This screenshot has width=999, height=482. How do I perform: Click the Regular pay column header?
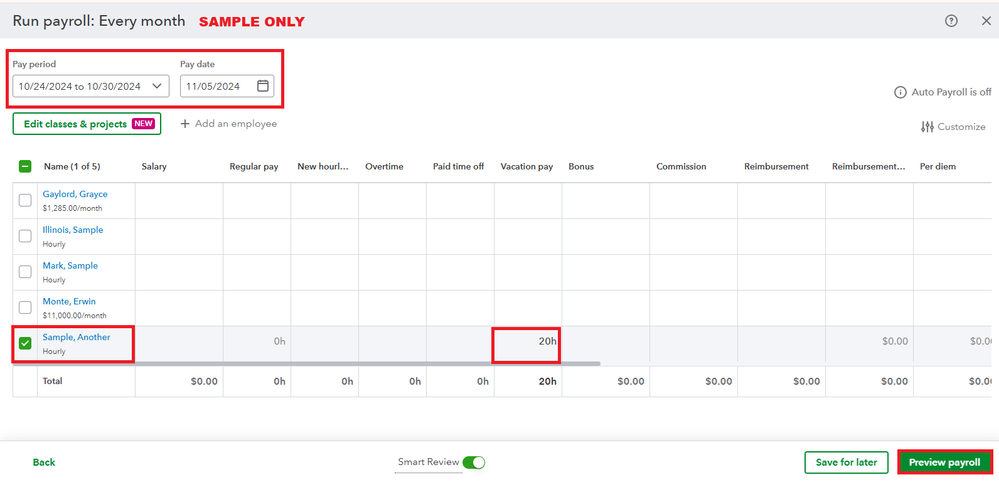click(x=254, y=167)
